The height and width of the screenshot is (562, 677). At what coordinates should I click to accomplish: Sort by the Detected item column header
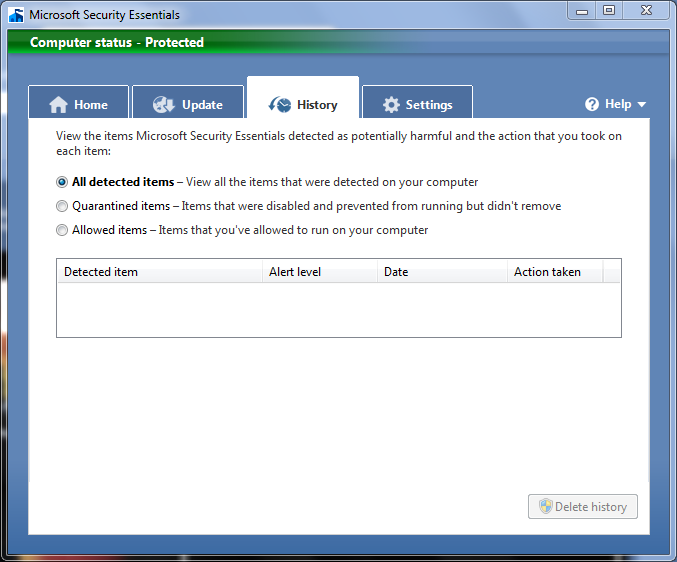click(x=160, y=272)
